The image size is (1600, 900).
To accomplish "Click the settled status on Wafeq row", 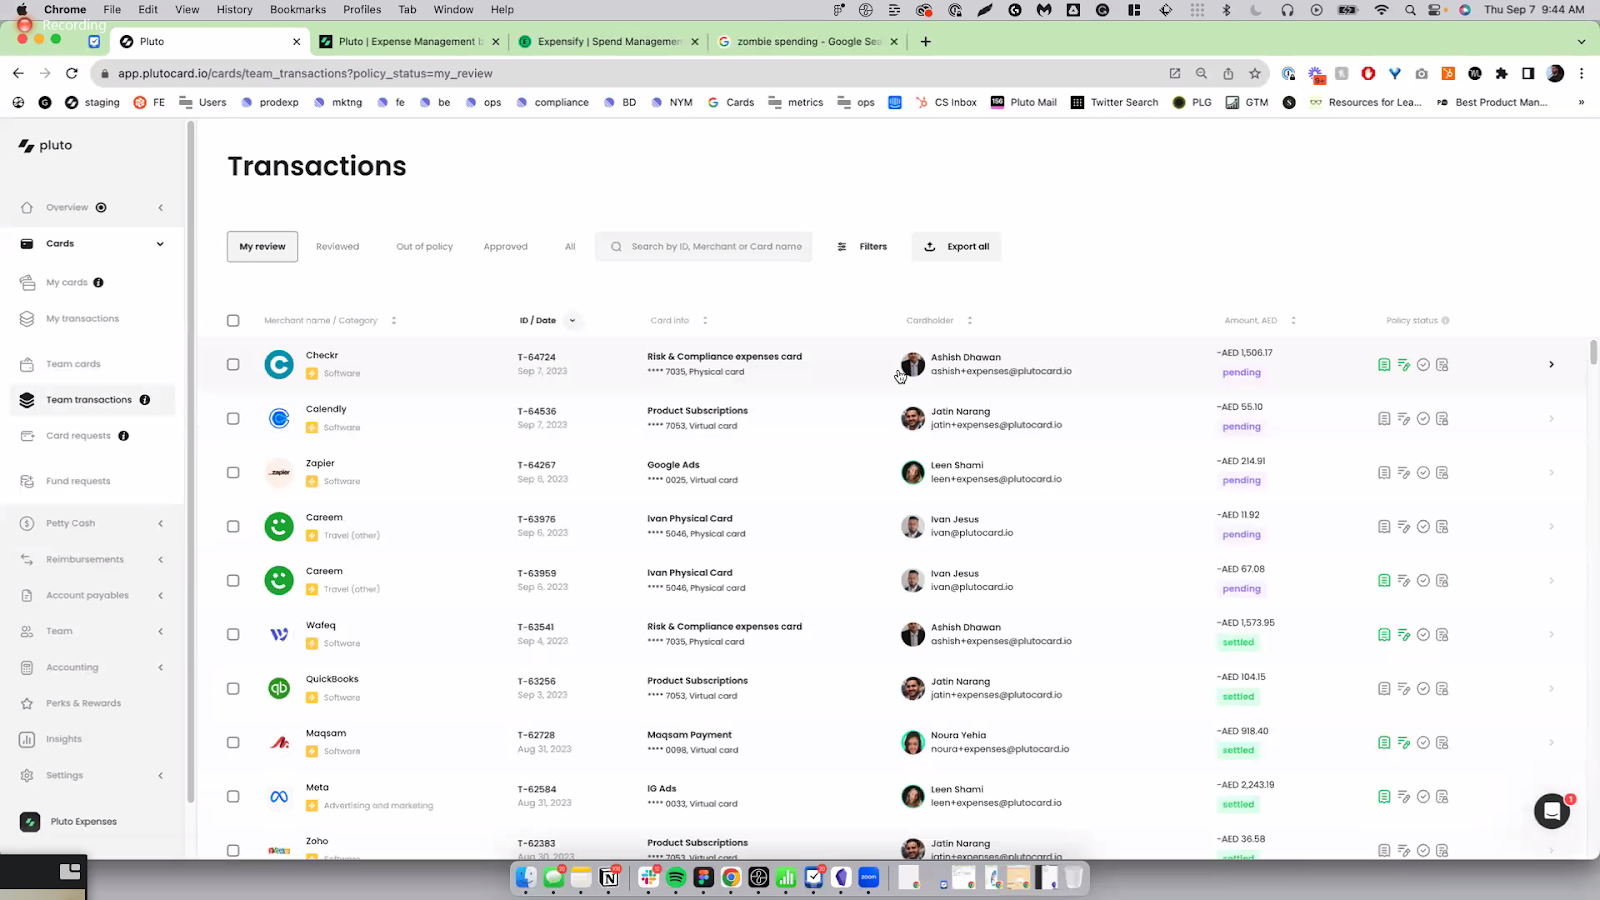I will 1238,643.
